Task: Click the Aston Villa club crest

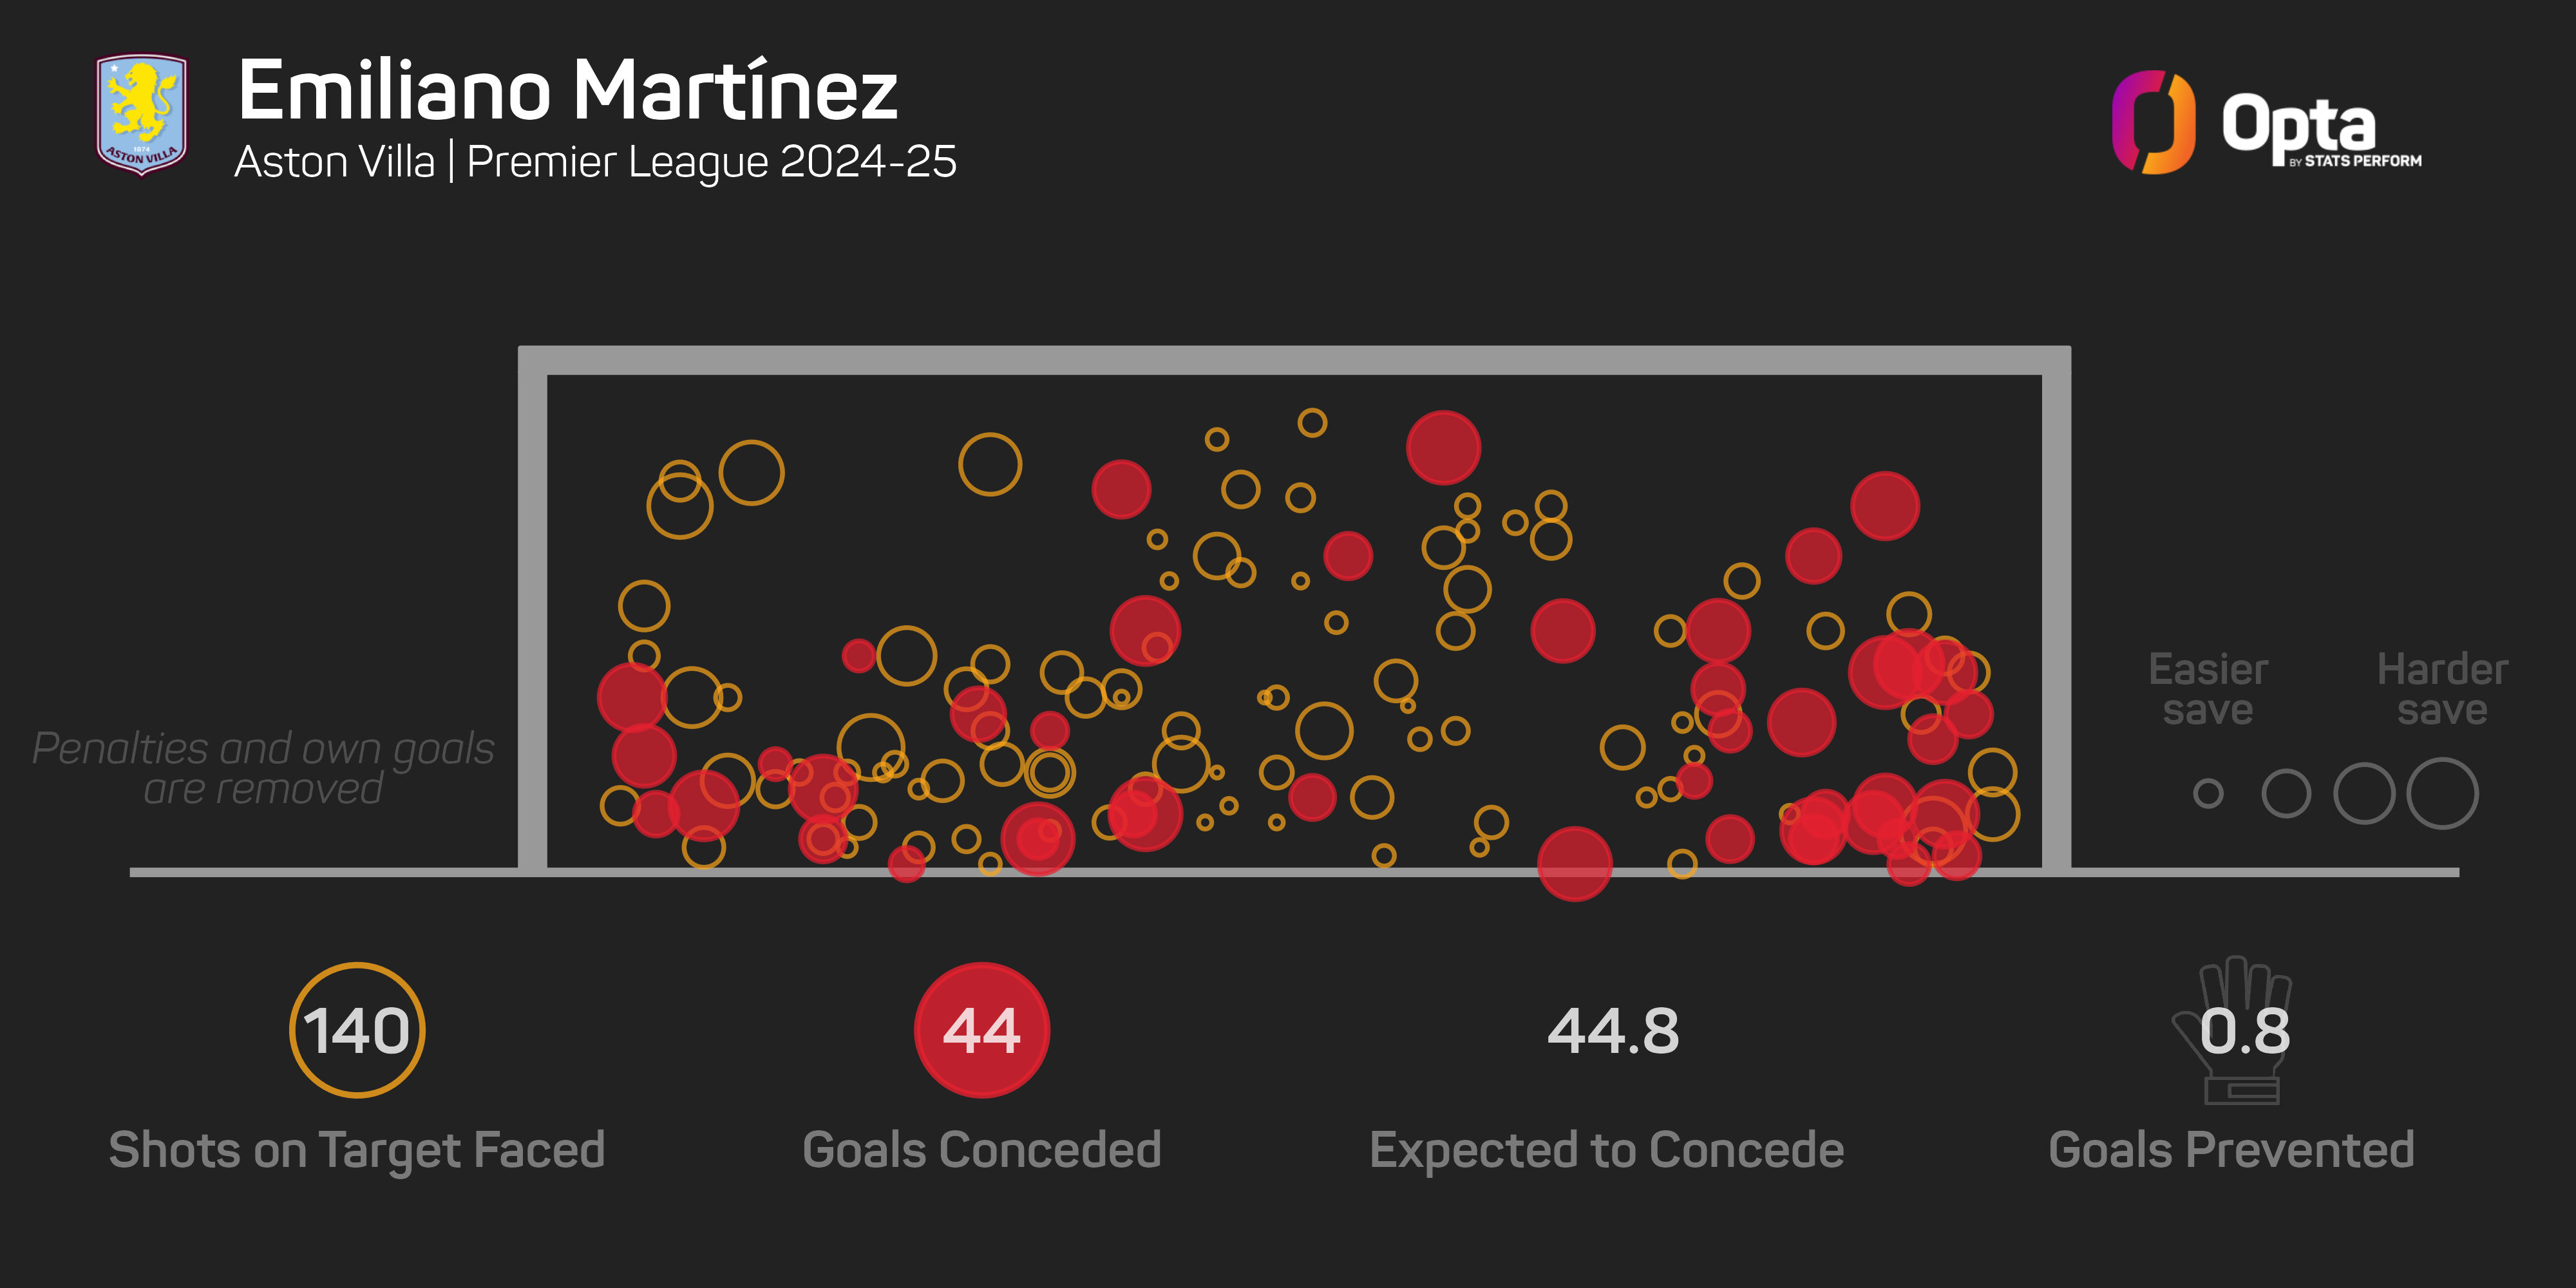Action: pos(141,114)
